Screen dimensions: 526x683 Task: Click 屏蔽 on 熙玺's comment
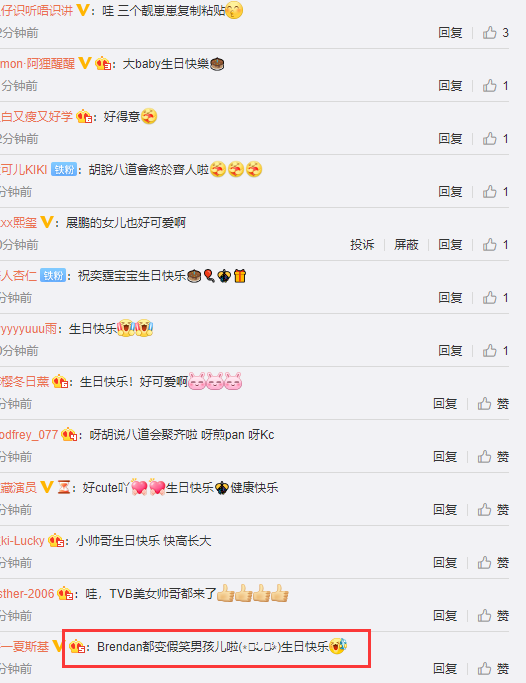[x=406, y=245]
